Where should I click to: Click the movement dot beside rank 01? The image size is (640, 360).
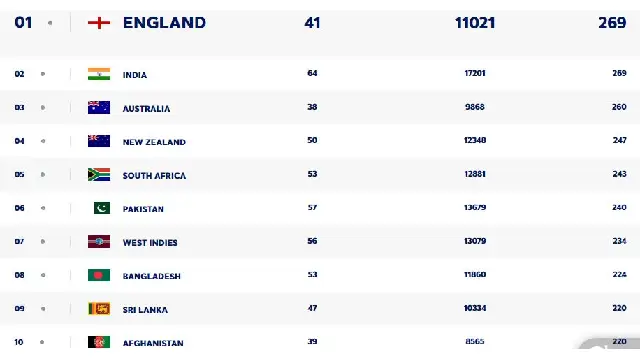(x=50, y=23)
